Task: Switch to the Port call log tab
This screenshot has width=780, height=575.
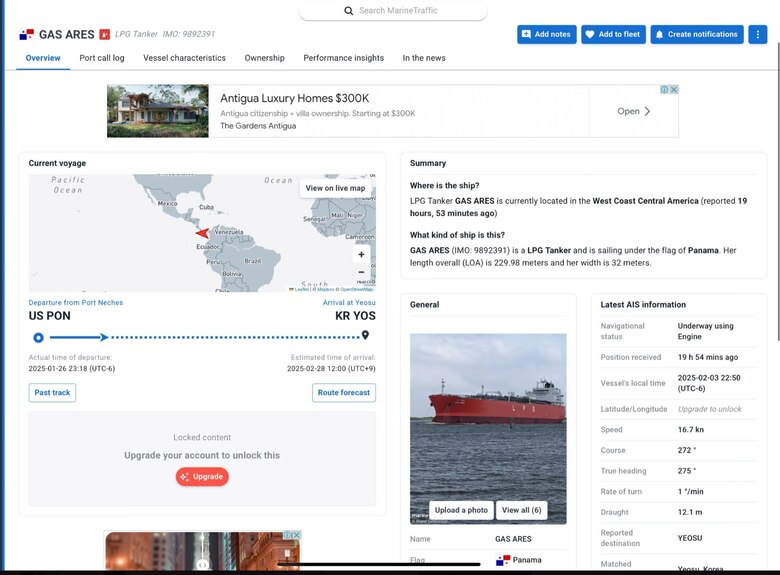Action: coord(102,58)
